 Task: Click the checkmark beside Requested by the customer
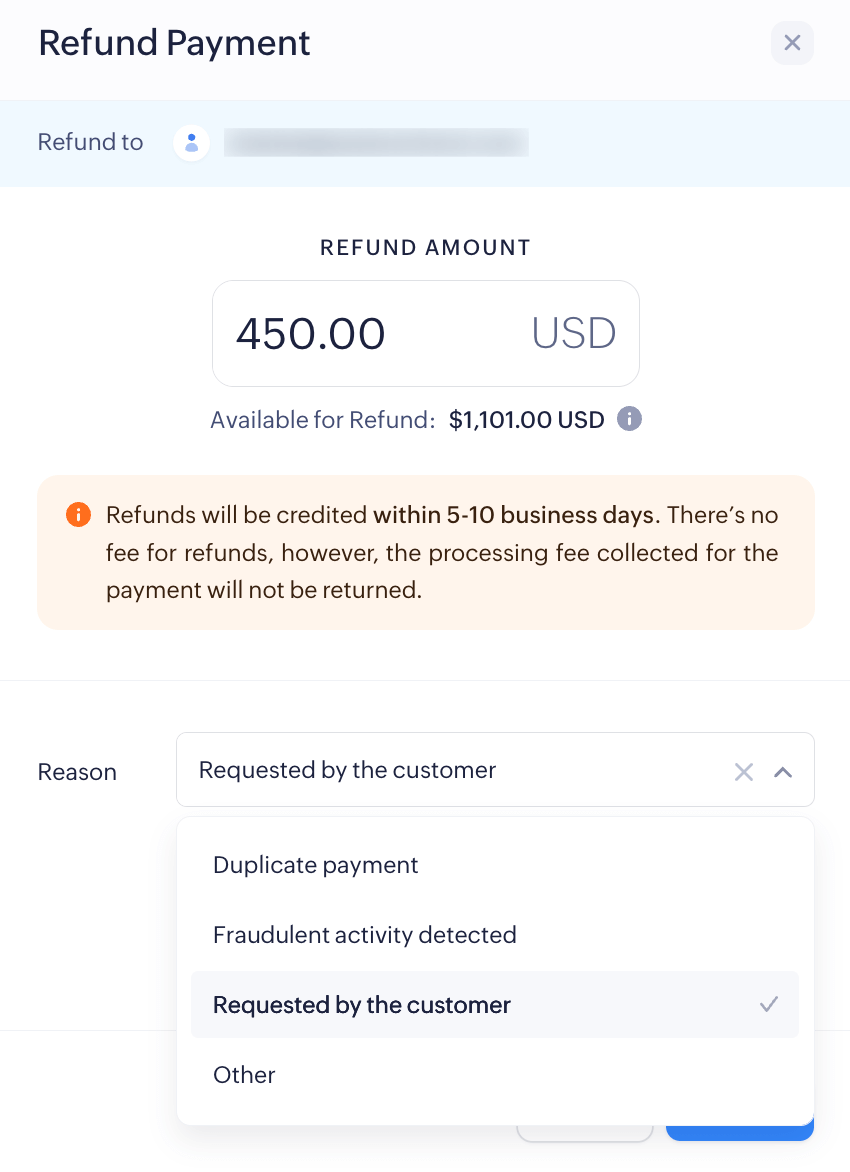769,1004
